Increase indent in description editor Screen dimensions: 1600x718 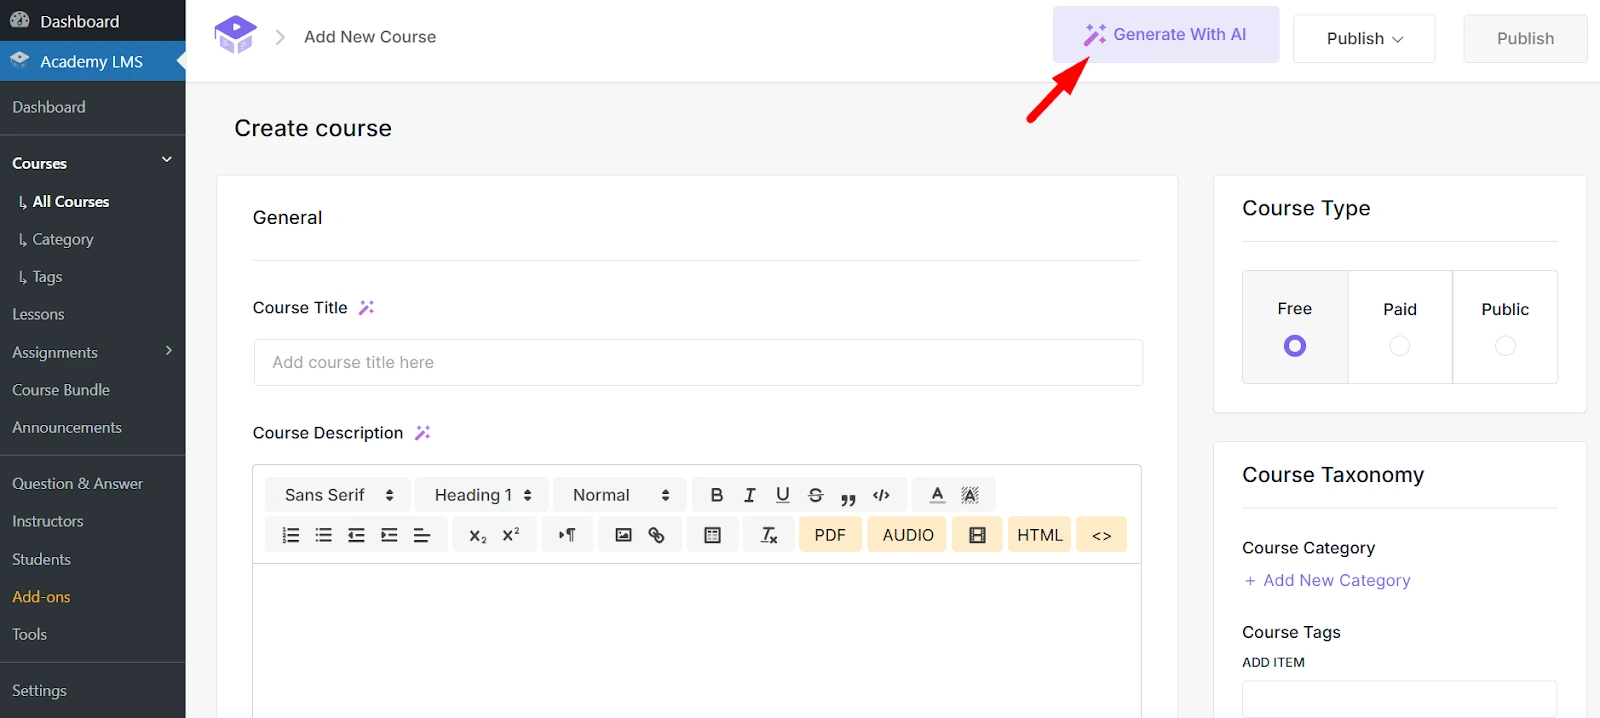(x=389, y=535)
